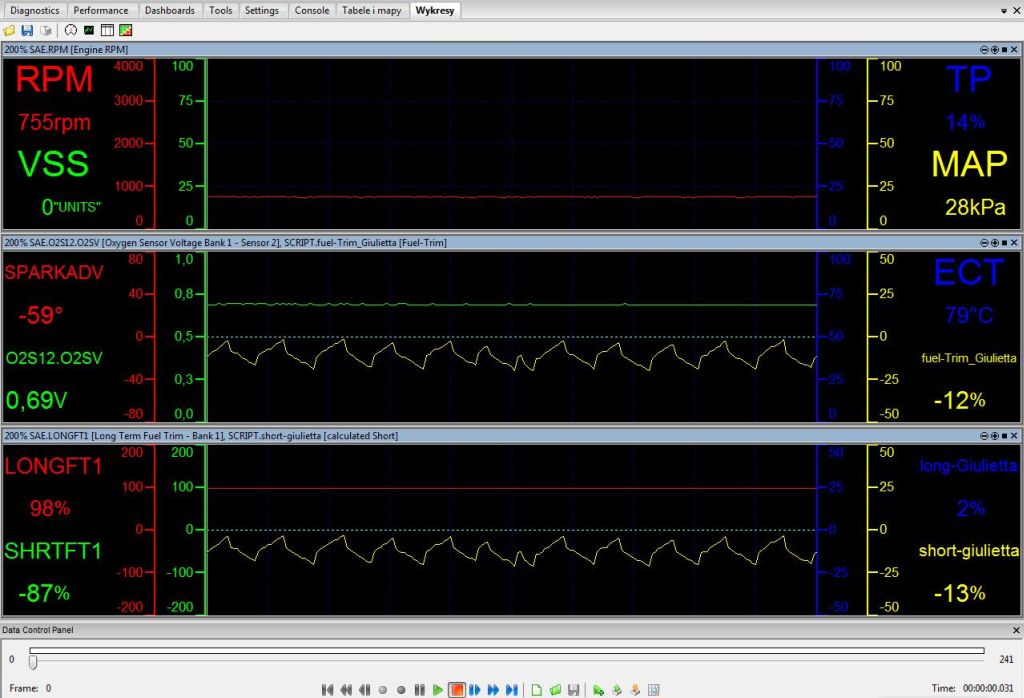The width and height of the screenshot is (1024, 698).
Task: Close the Engine RPM chart panel
Action: (x=1014, y=49)
